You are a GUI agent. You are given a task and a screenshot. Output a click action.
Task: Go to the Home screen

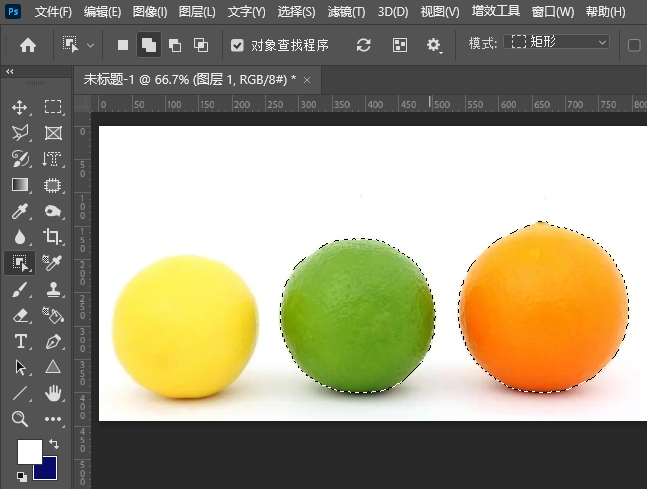click(x=28, y=45)
